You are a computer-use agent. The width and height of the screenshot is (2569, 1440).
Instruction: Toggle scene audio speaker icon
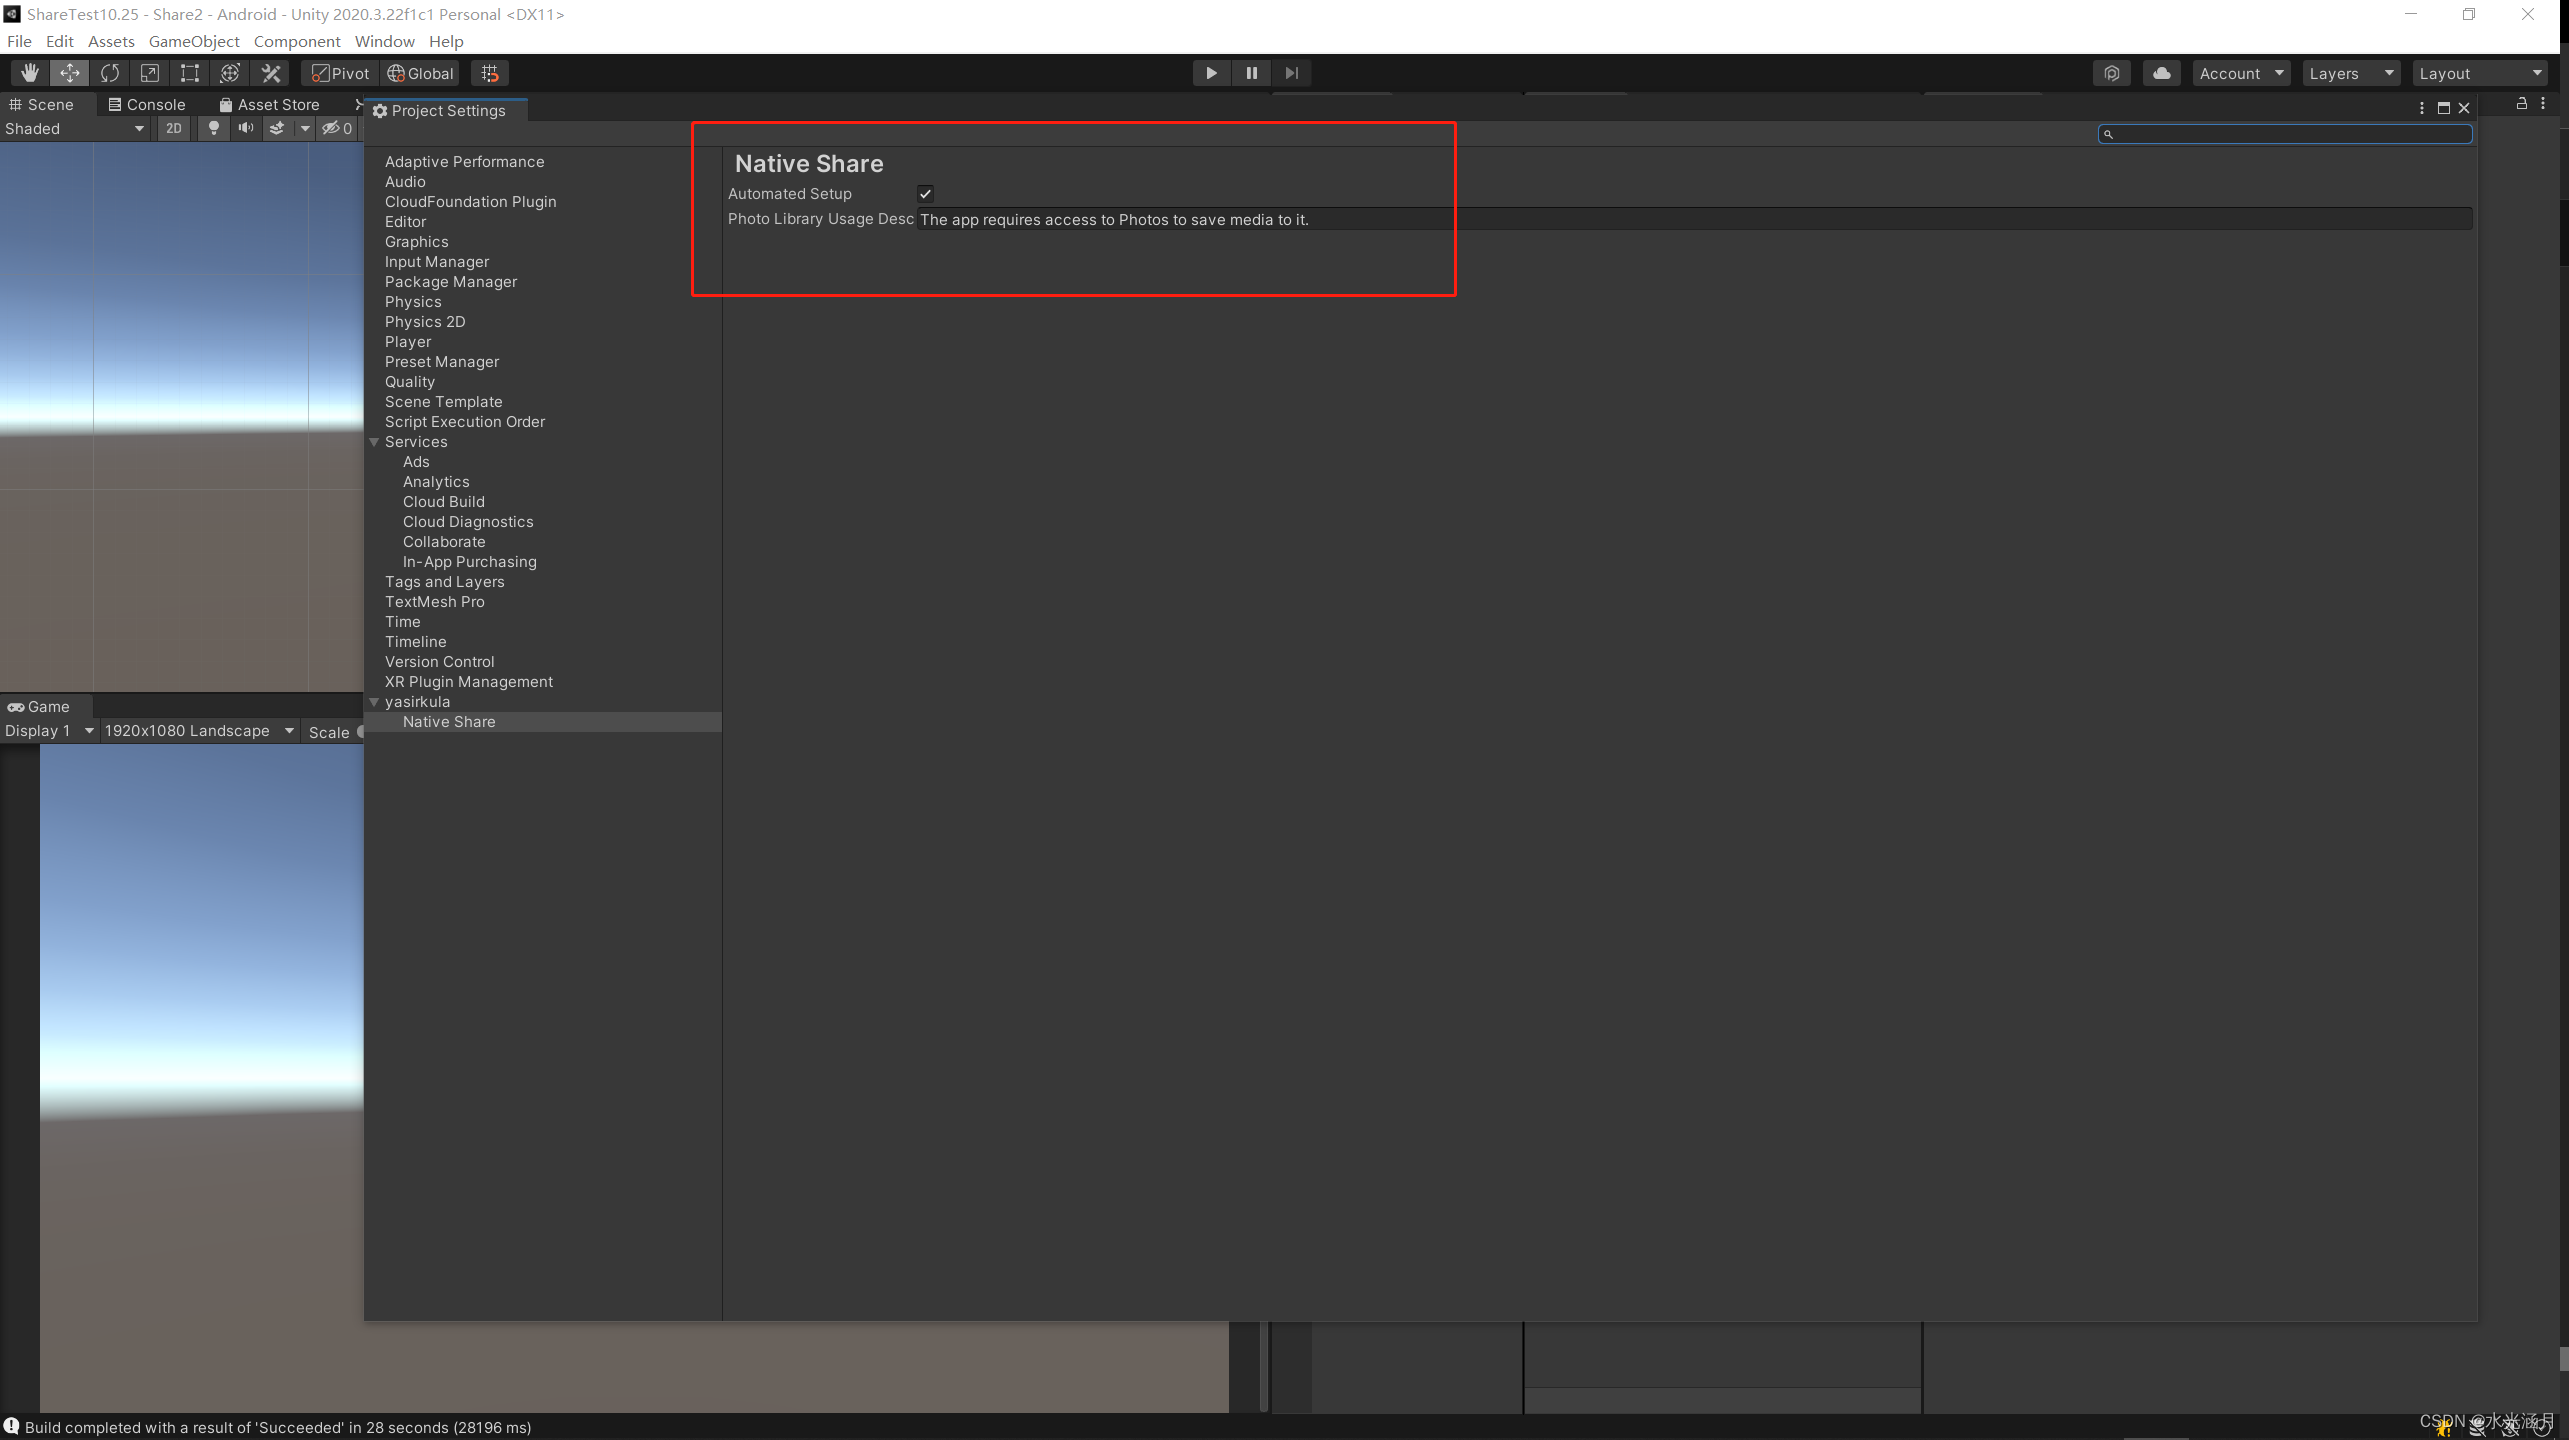[245, 128]
